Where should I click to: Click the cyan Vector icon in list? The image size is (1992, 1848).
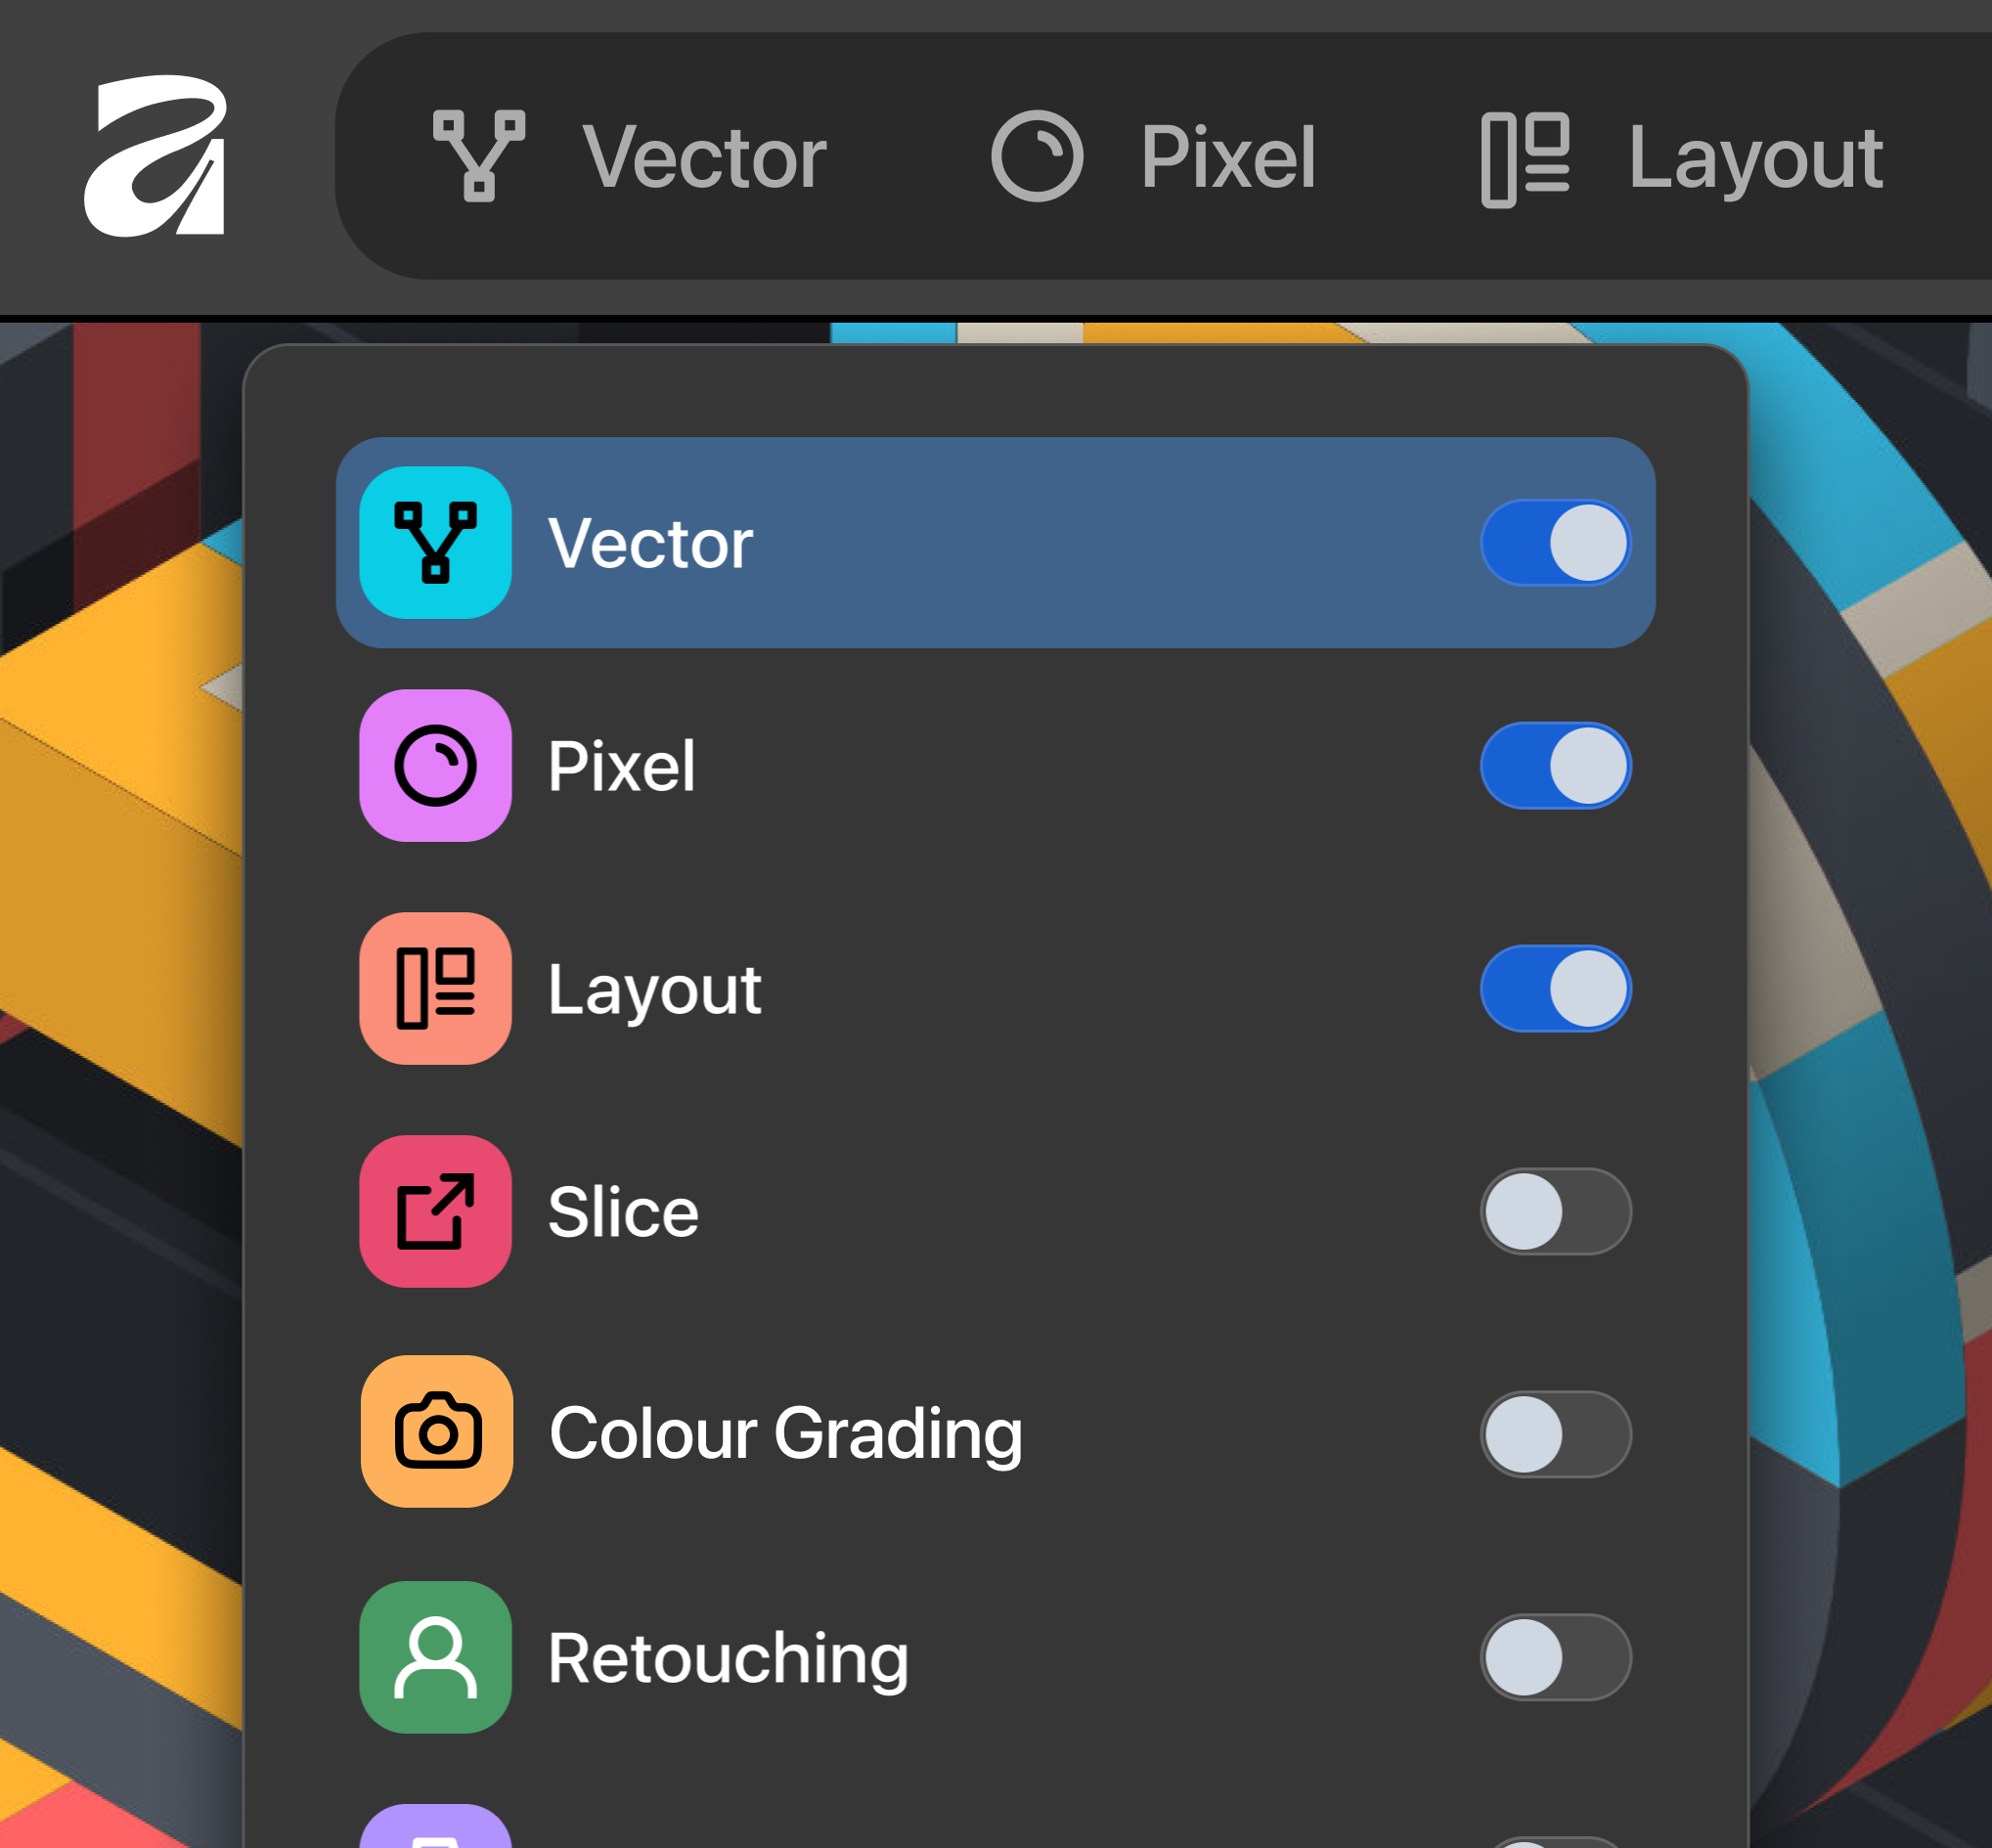435,543
